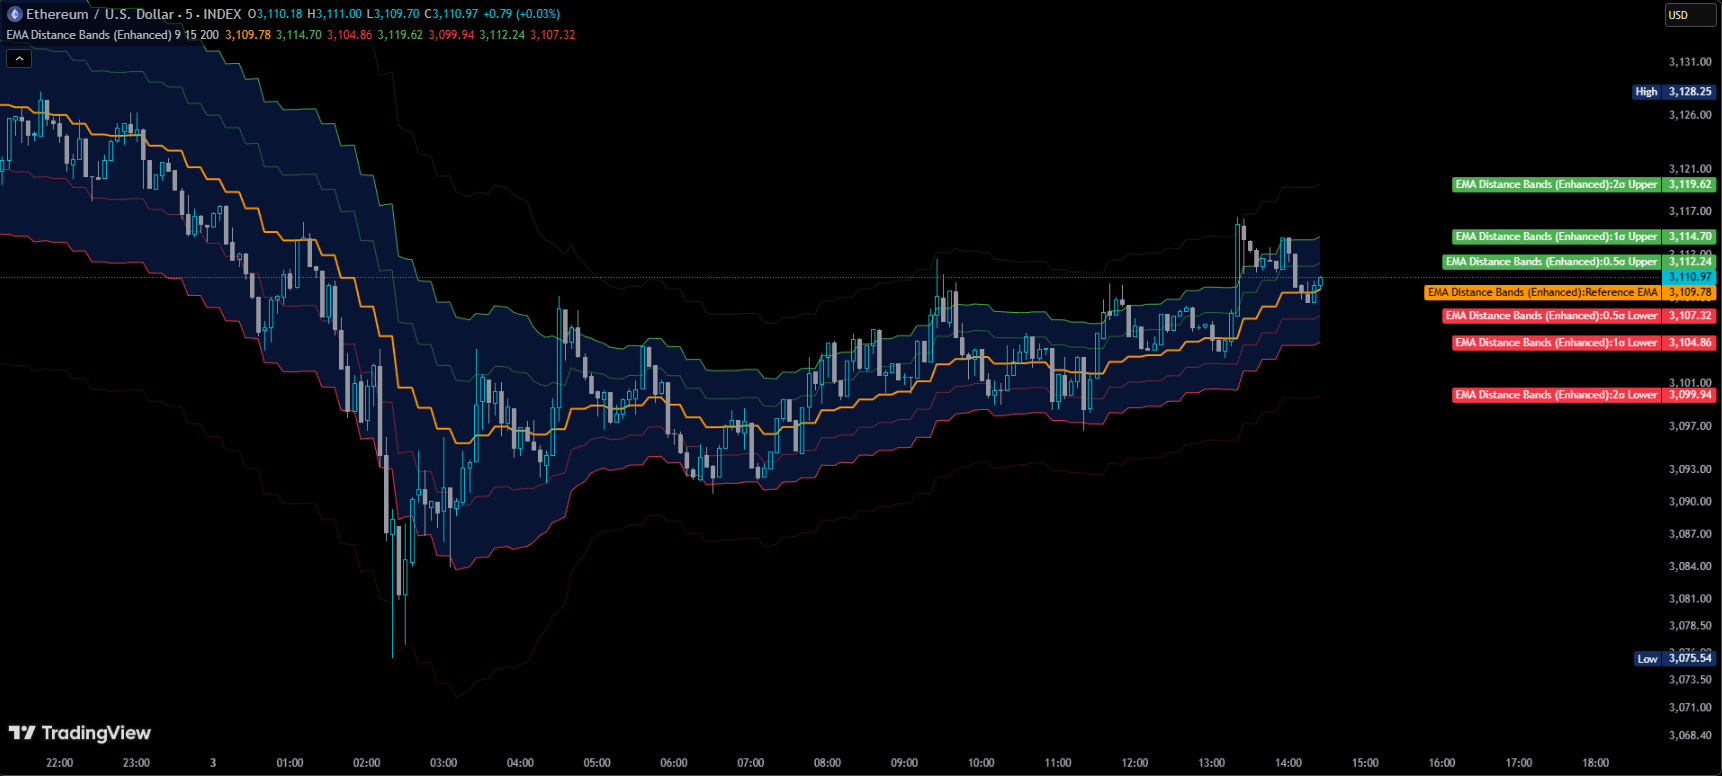Click the 23:00 time axis label
The width and height of the screenshot is (1722, 776).
coord(136,763)
